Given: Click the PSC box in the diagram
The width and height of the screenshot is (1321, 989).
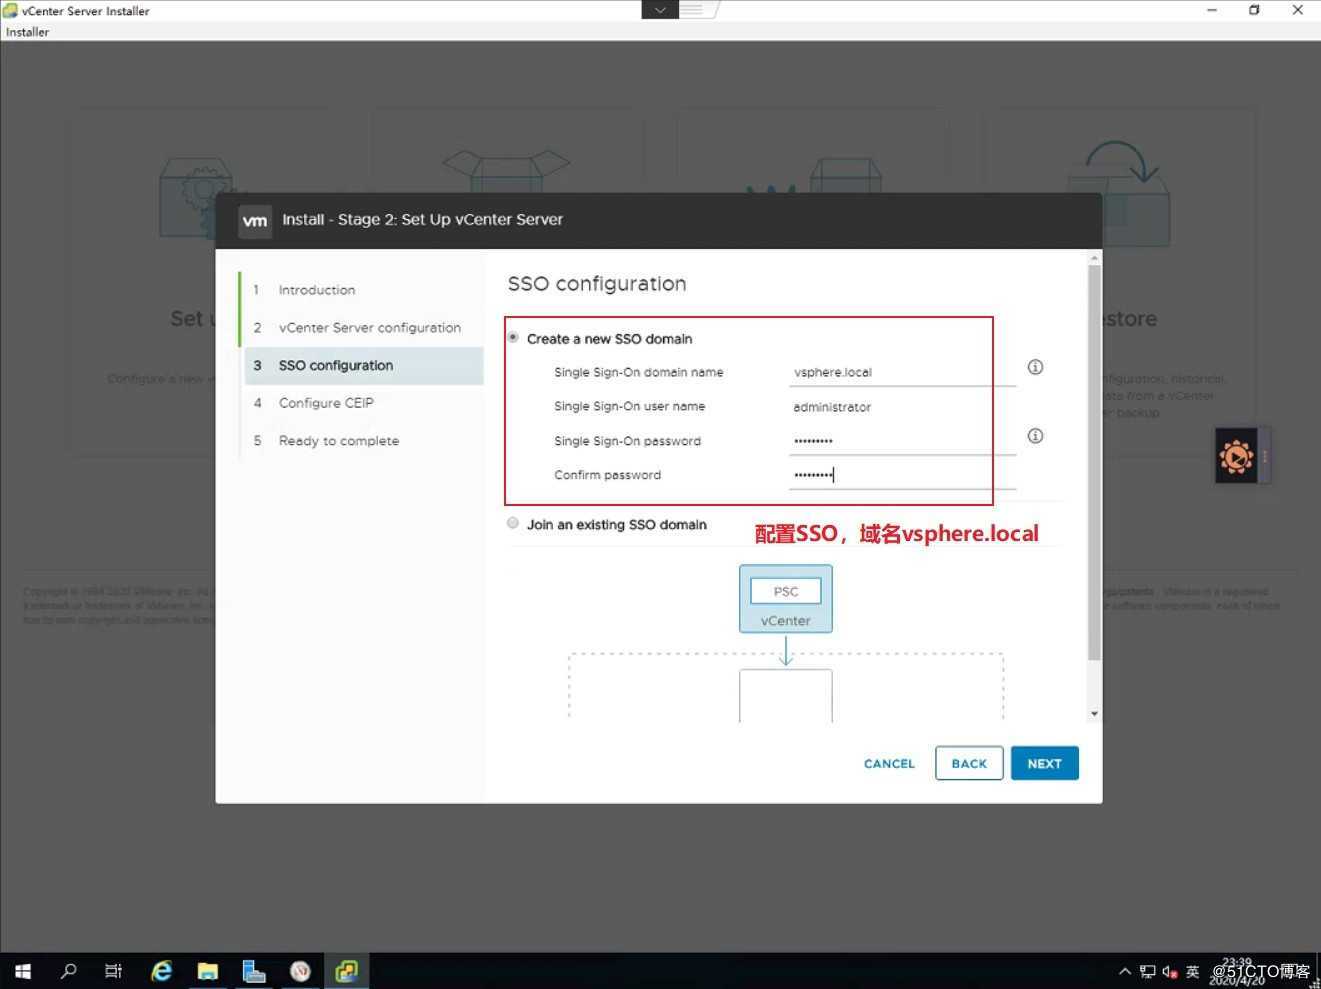Looking at the screenshot, I should coord(786,591).
